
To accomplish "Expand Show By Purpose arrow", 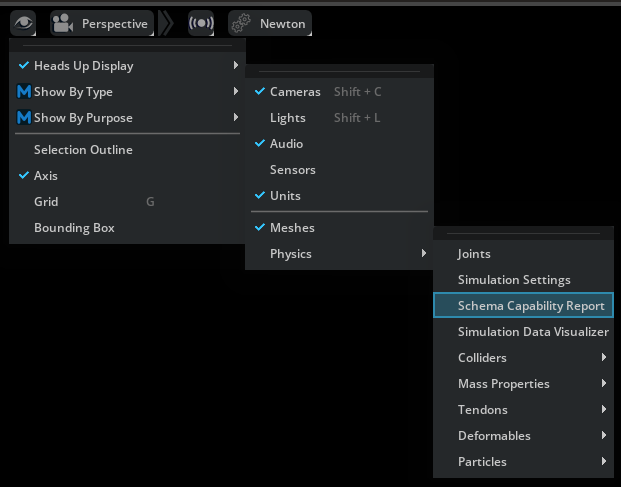I will coord(236,117).
